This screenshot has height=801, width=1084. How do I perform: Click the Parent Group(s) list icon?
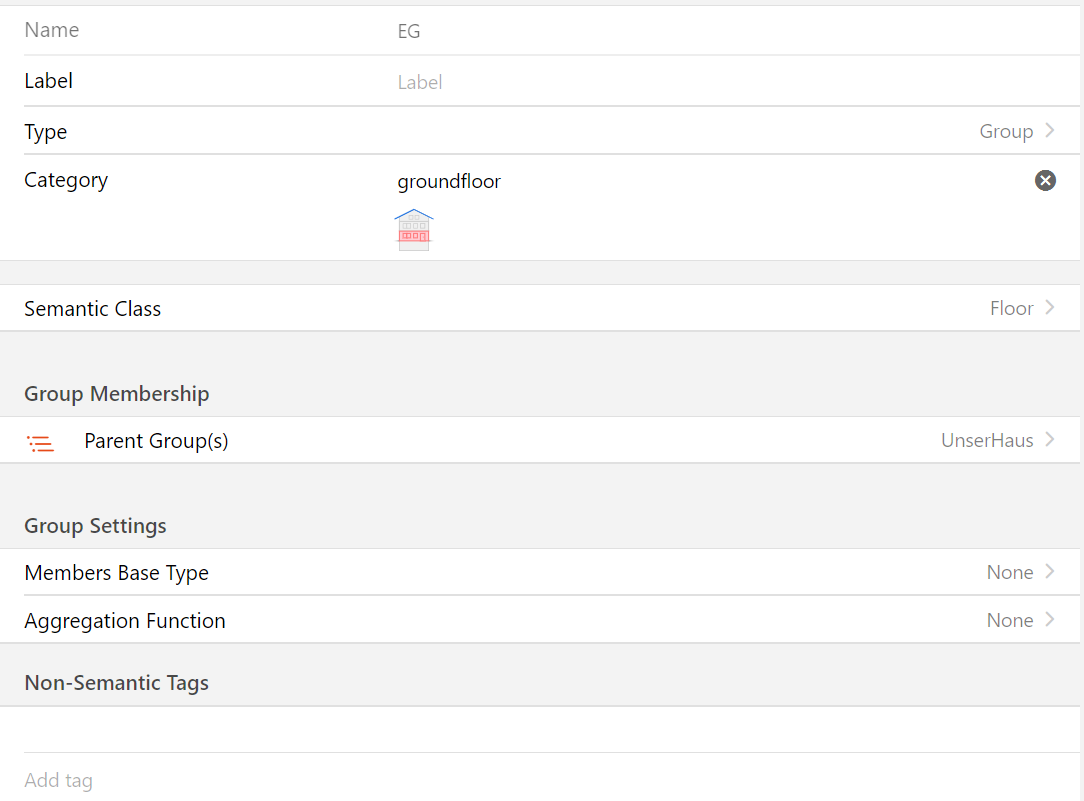(x=40, y=442)
